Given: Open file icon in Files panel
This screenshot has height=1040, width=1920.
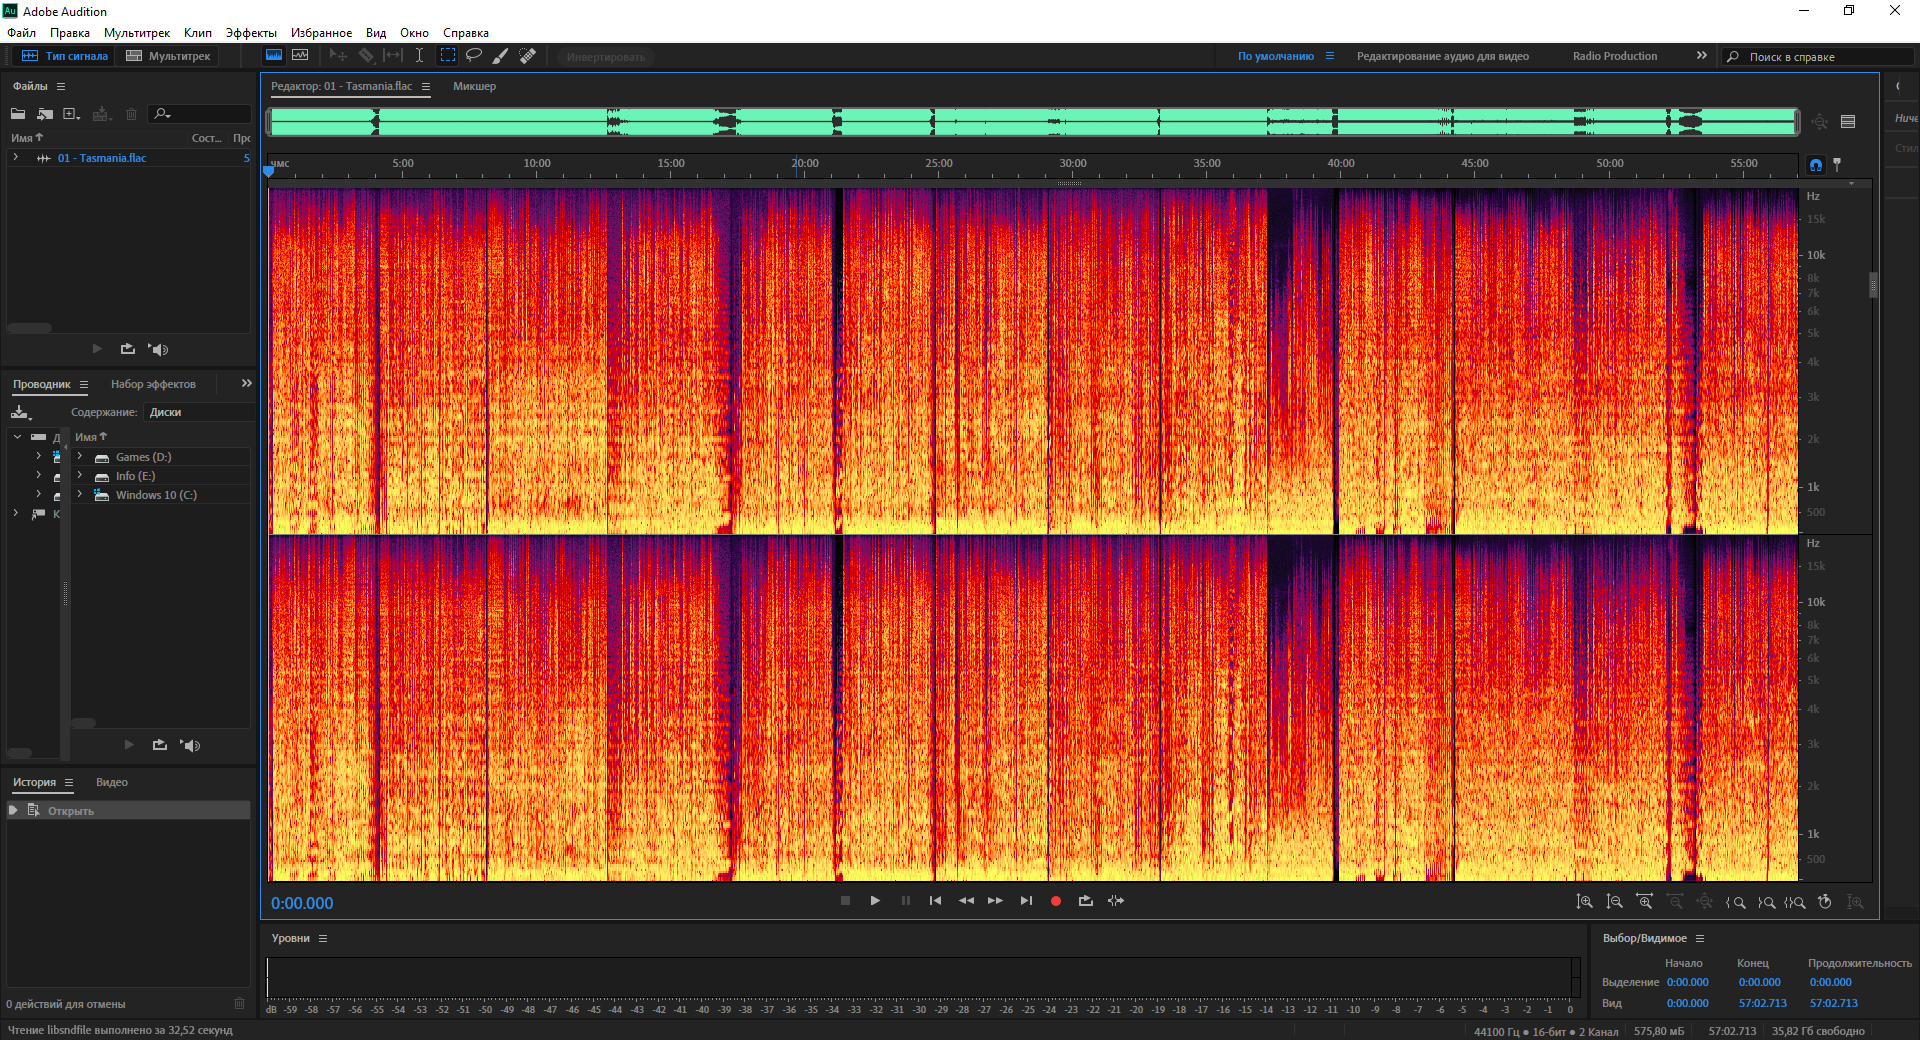Looking at the screenshot, I should coord(18,114).
